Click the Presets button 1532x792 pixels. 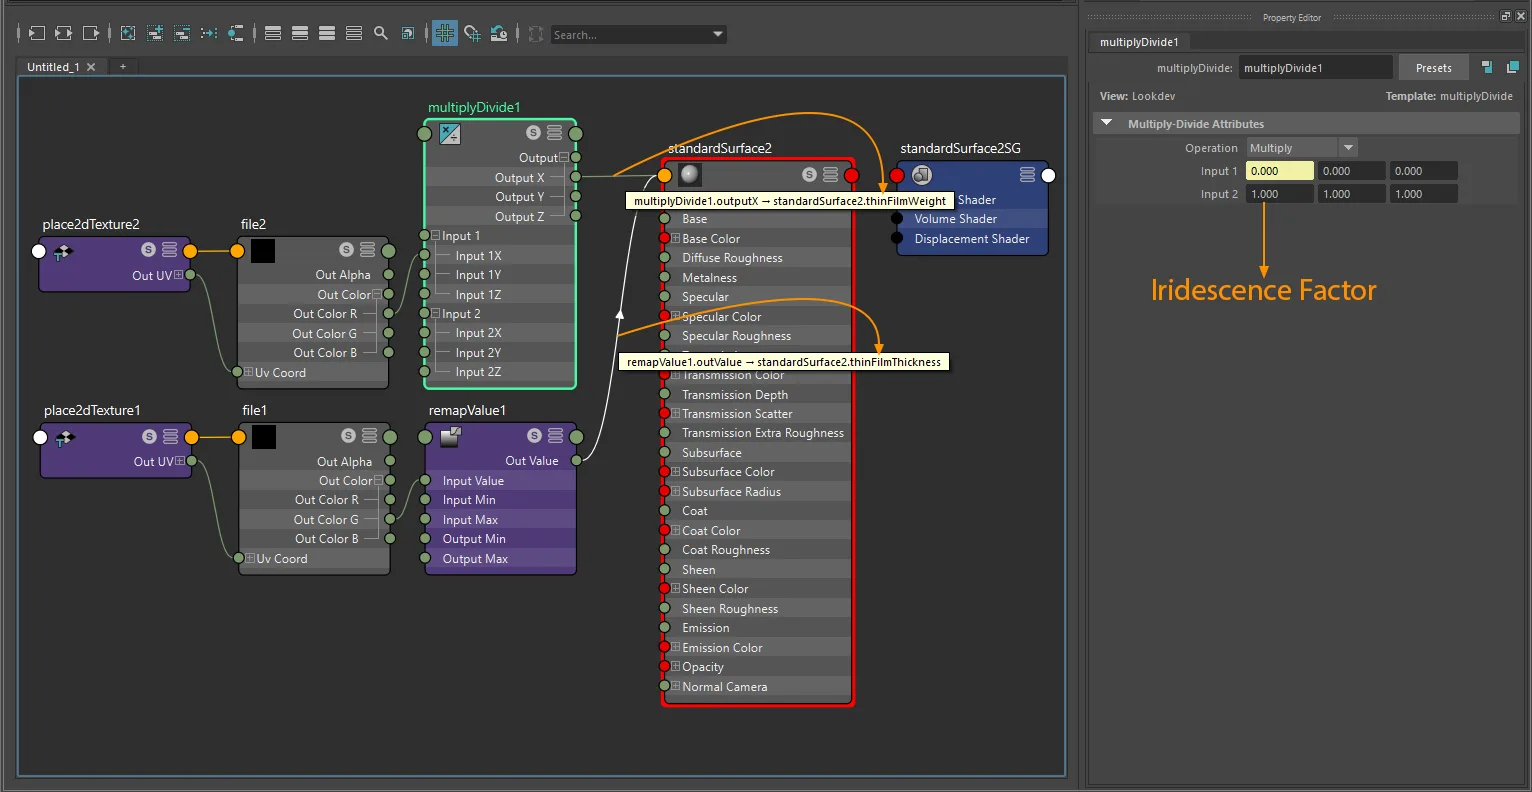coord(1433,68)
